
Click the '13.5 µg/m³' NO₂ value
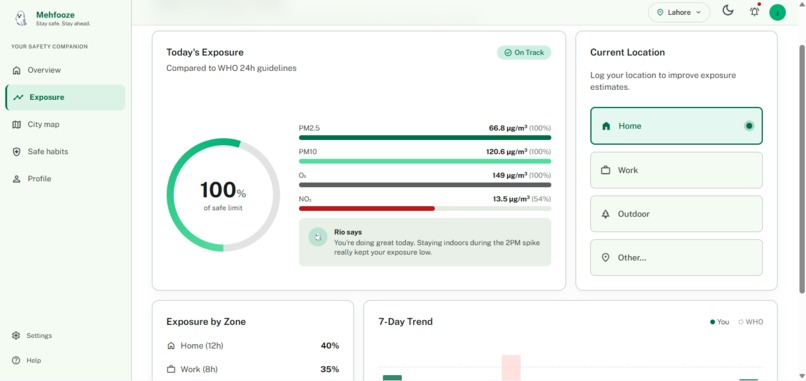(x=510, y=199)
